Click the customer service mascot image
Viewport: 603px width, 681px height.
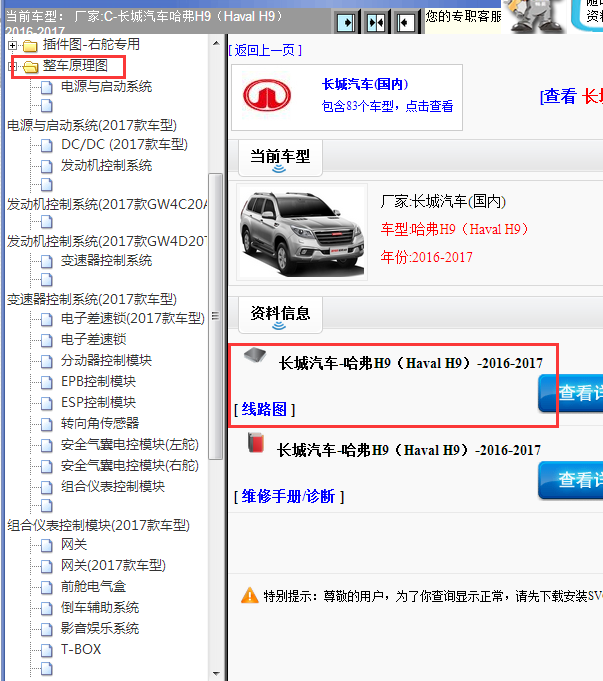[536, 16]
